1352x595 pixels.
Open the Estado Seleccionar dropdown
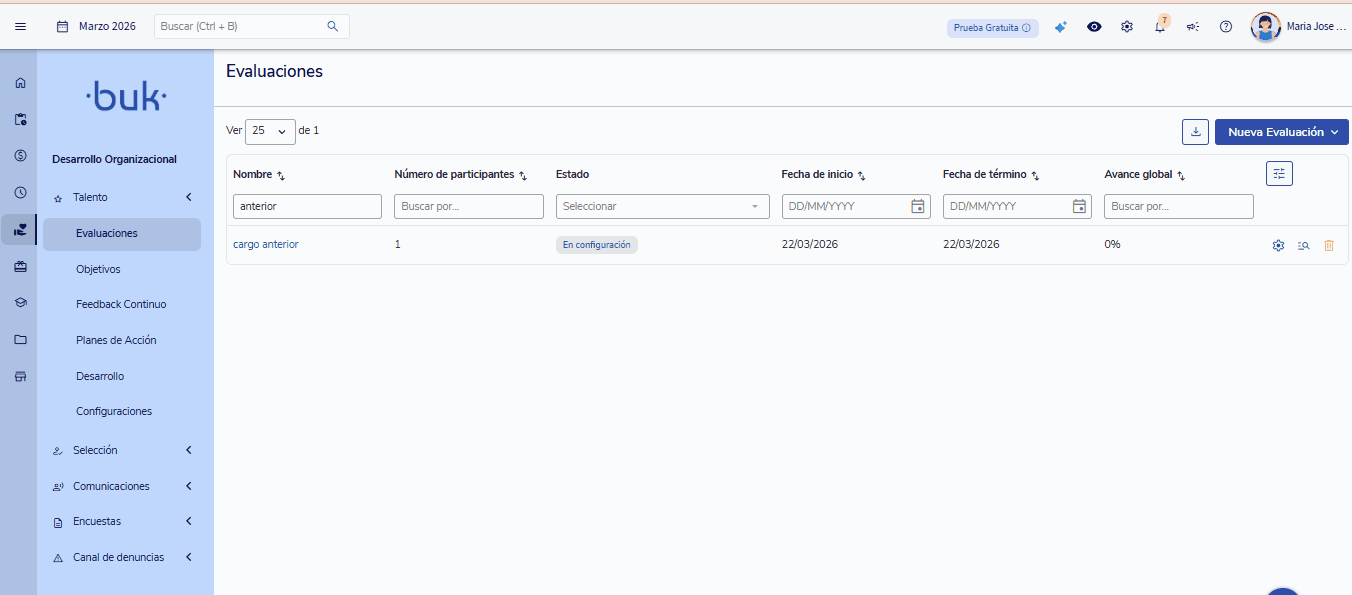pyautogui.click(x=658, y=206)
